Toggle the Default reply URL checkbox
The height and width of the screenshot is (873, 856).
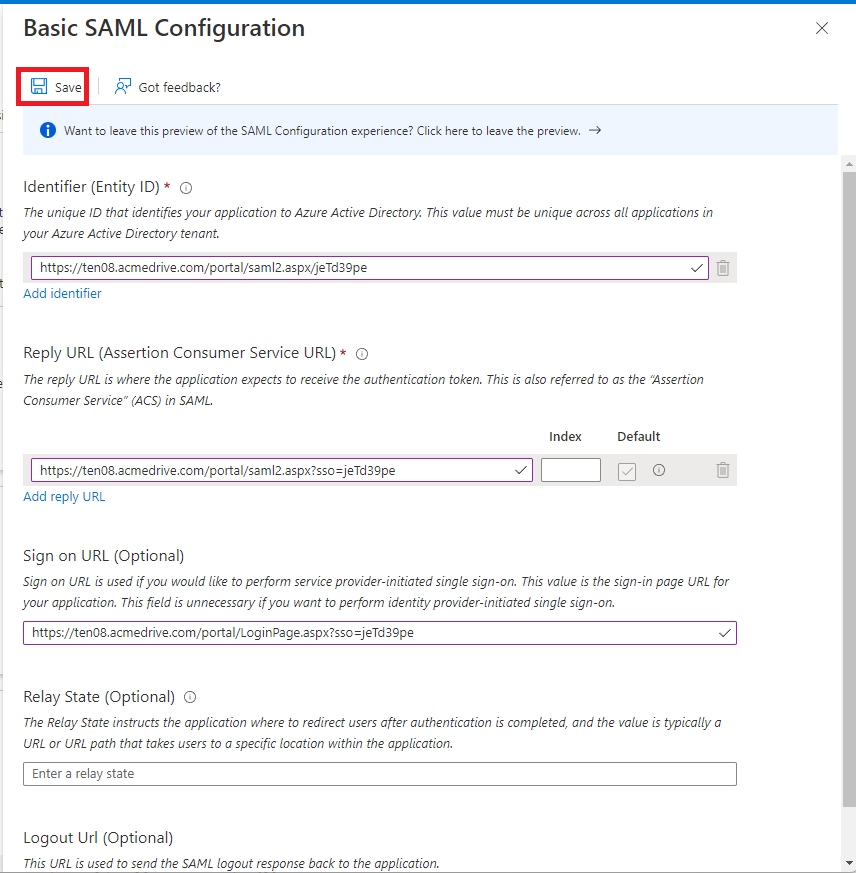[627, 472]
